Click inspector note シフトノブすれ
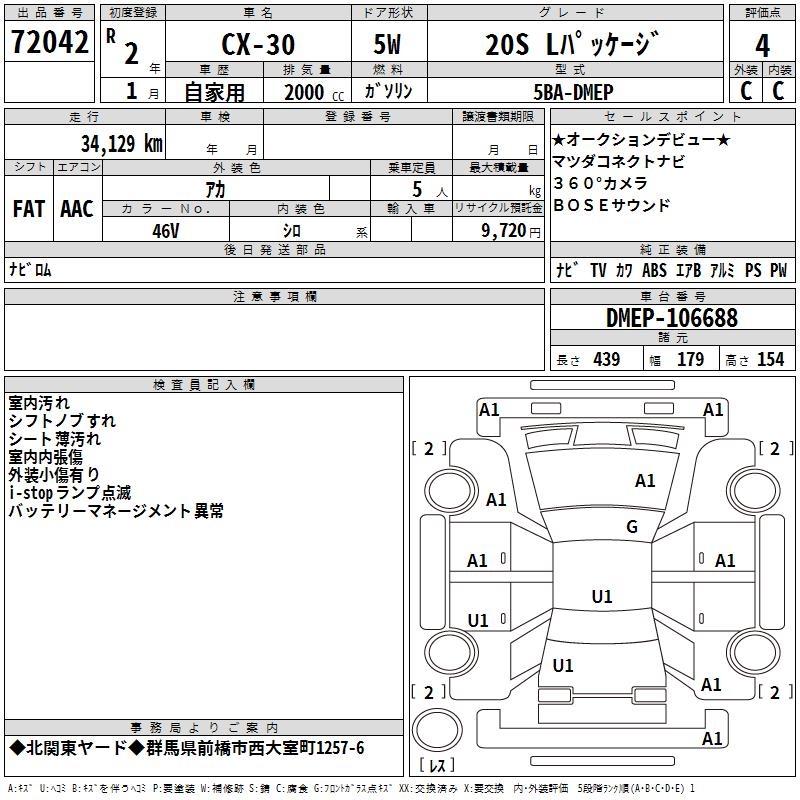 click(x=62, y=421)
